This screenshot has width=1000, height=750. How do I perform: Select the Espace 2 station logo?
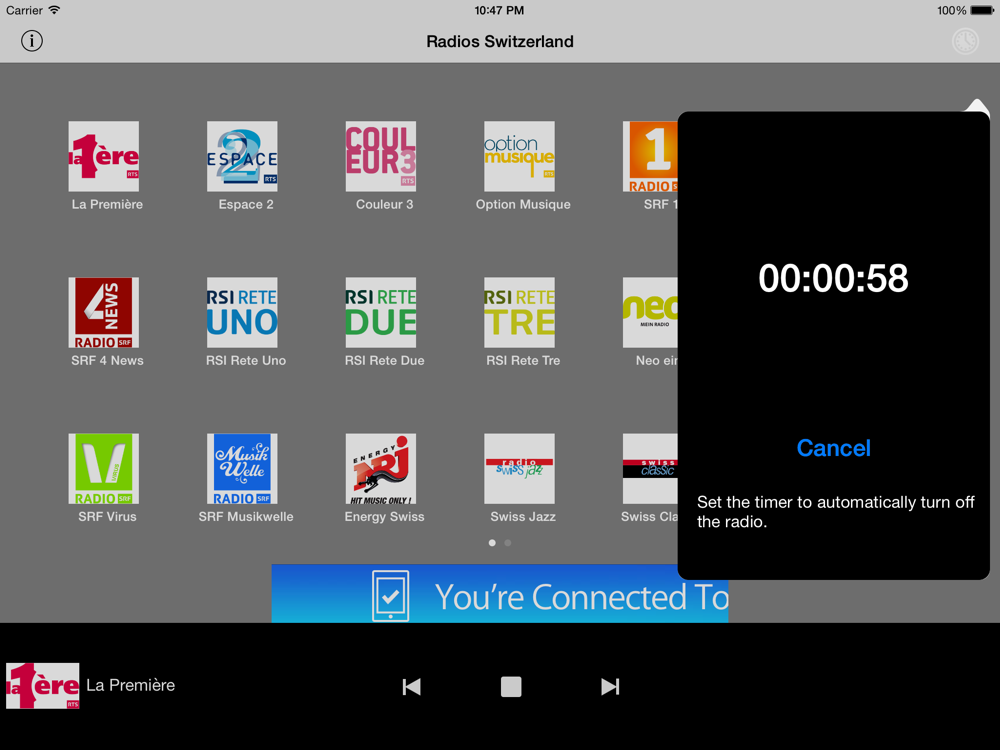tap(242, 156)
